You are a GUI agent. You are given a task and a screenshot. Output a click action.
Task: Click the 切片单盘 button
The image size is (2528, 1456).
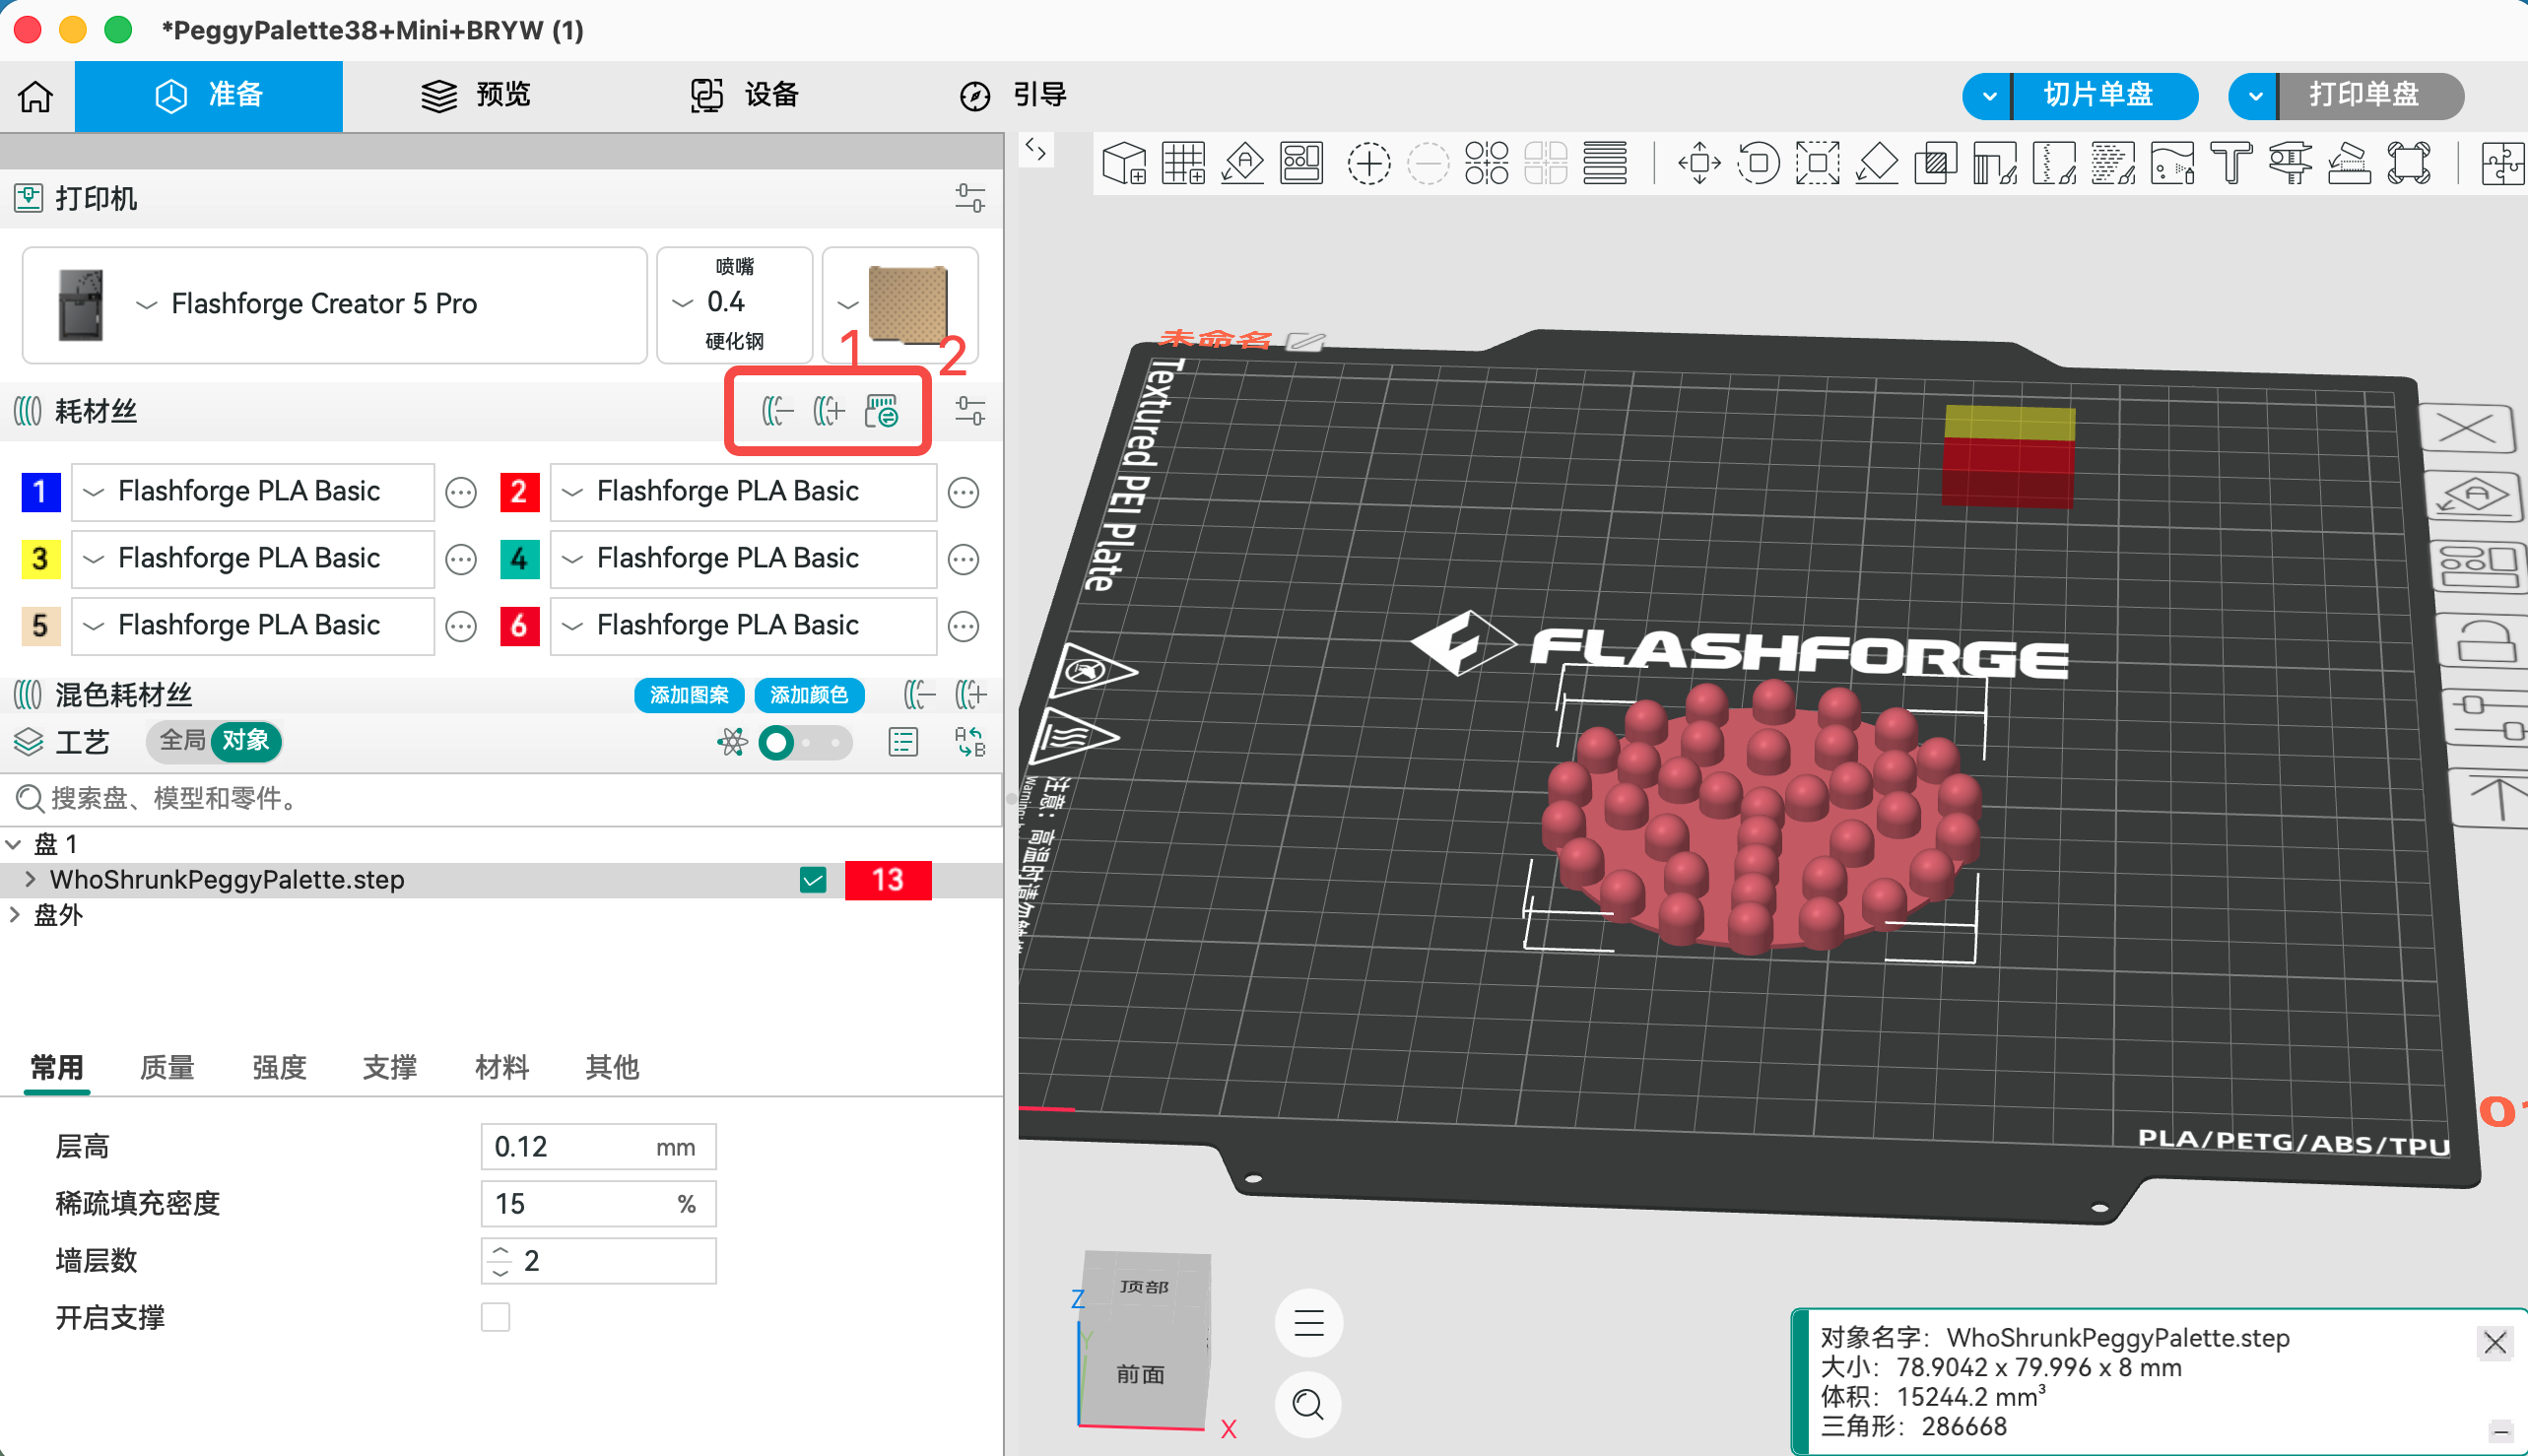coord(2104,96)
